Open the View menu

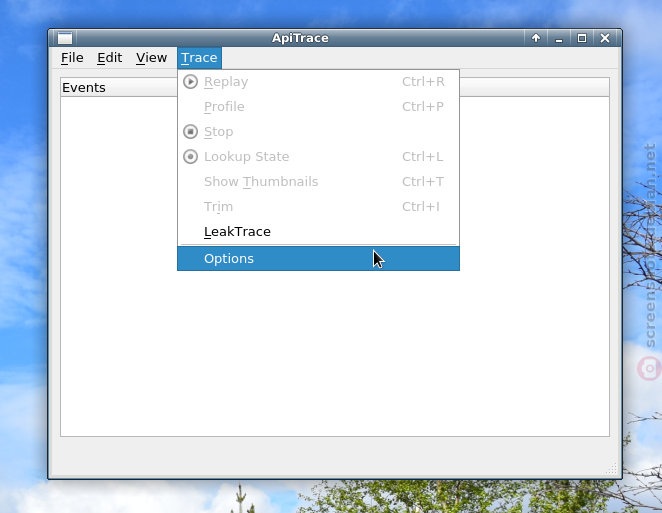[x=151, y=58]
